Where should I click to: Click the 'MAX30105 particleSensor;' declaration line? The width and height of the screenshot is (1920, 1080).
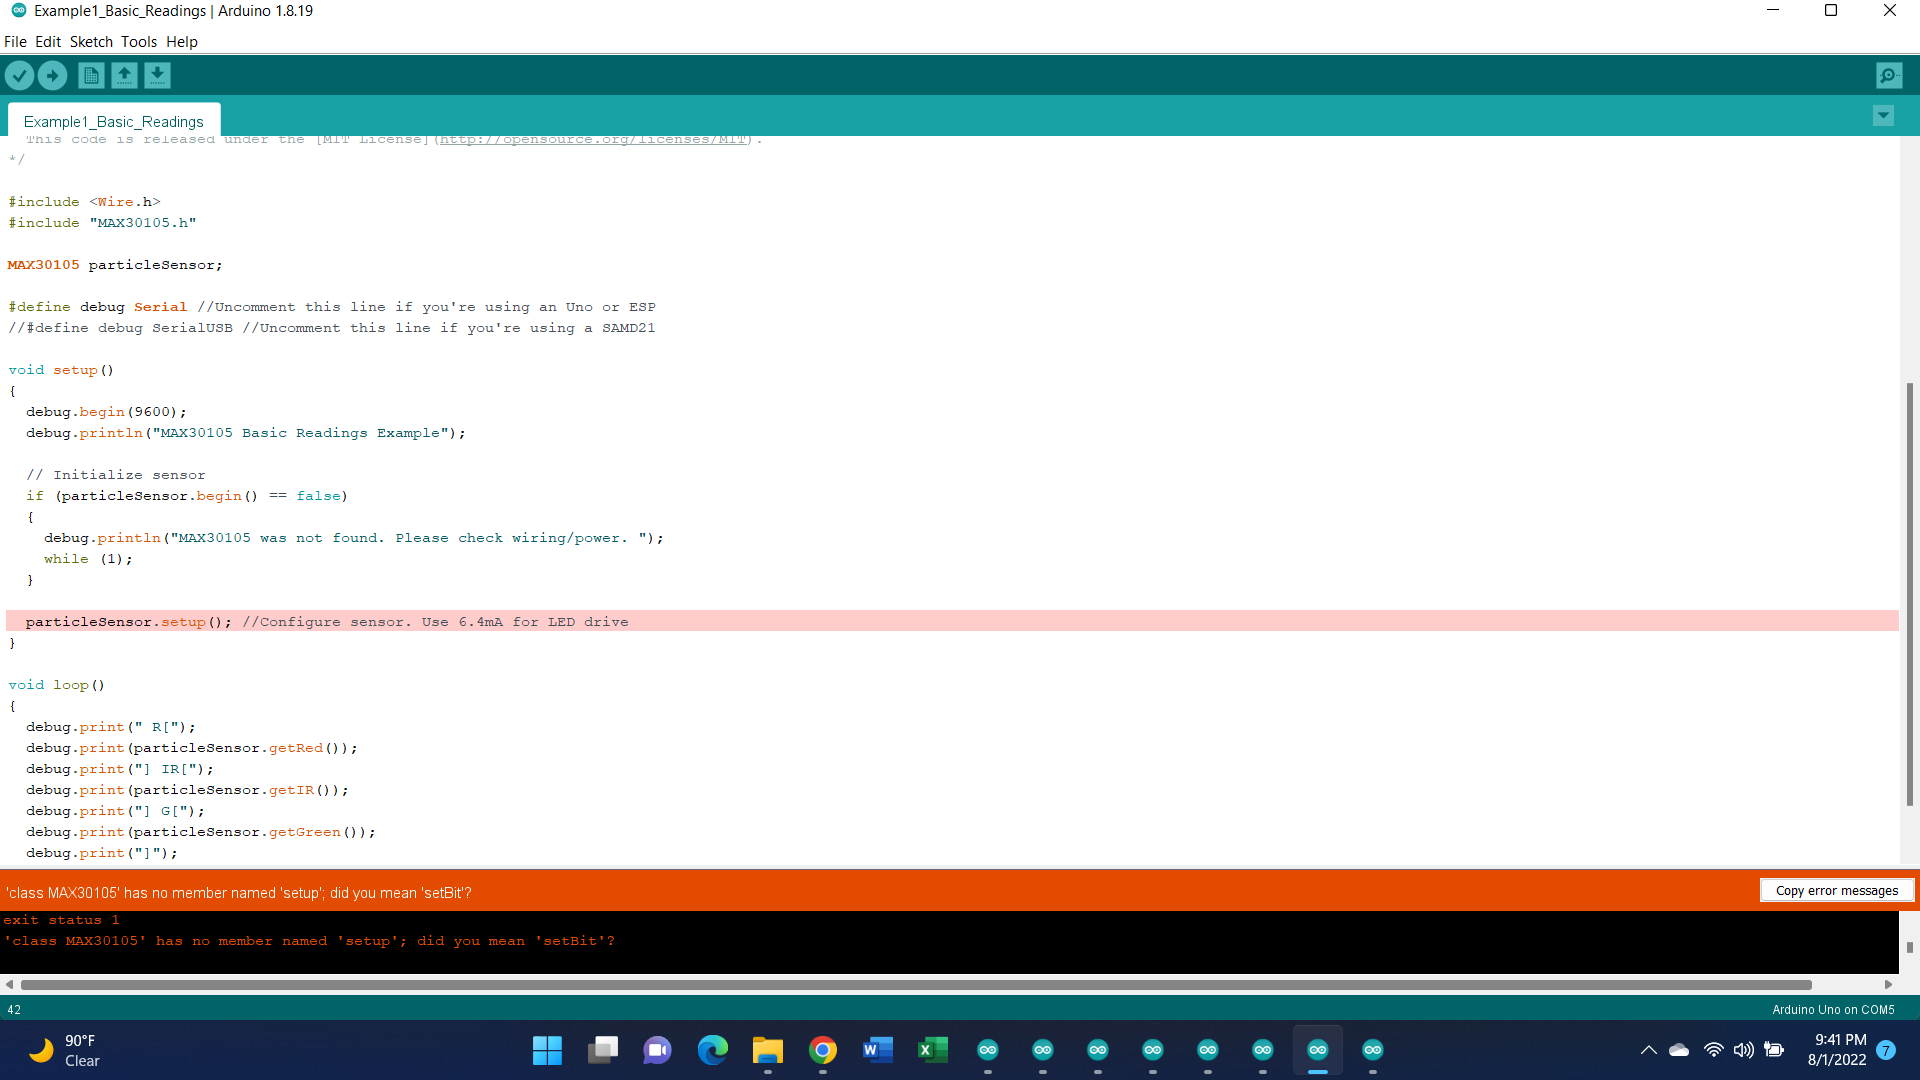pos(115,265)
